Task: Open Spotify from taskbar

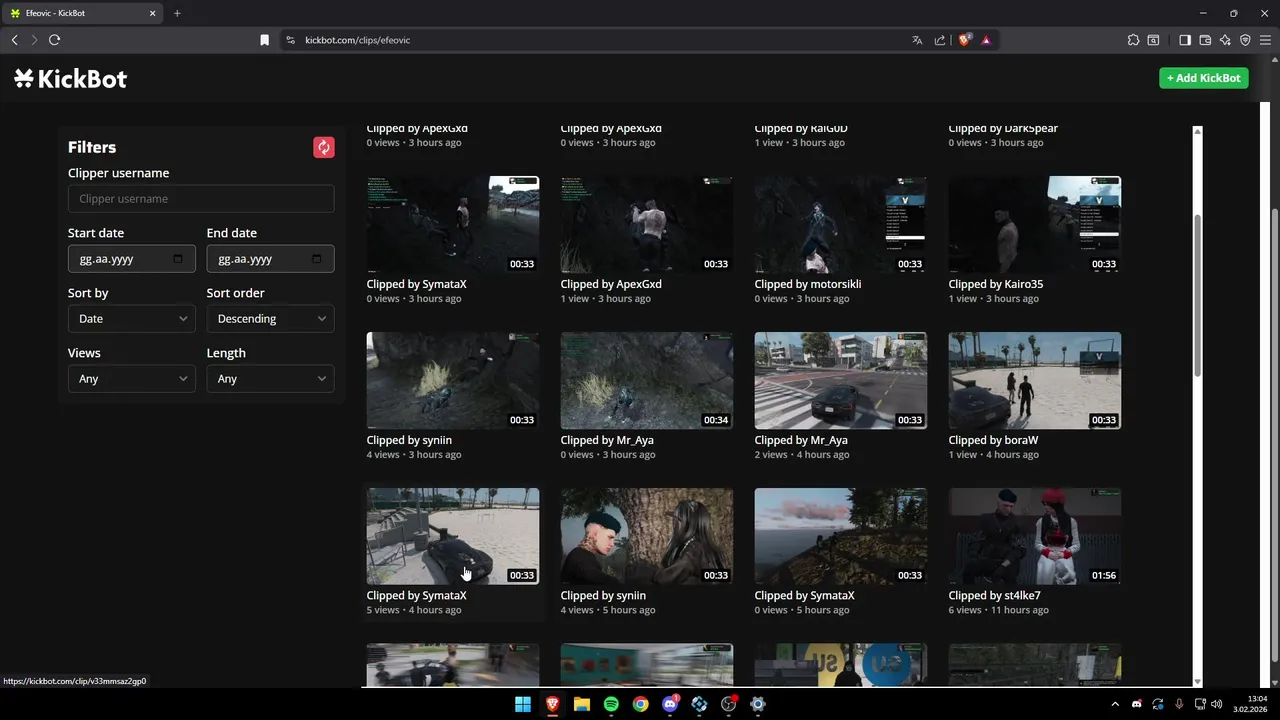Action: [611, 704]
